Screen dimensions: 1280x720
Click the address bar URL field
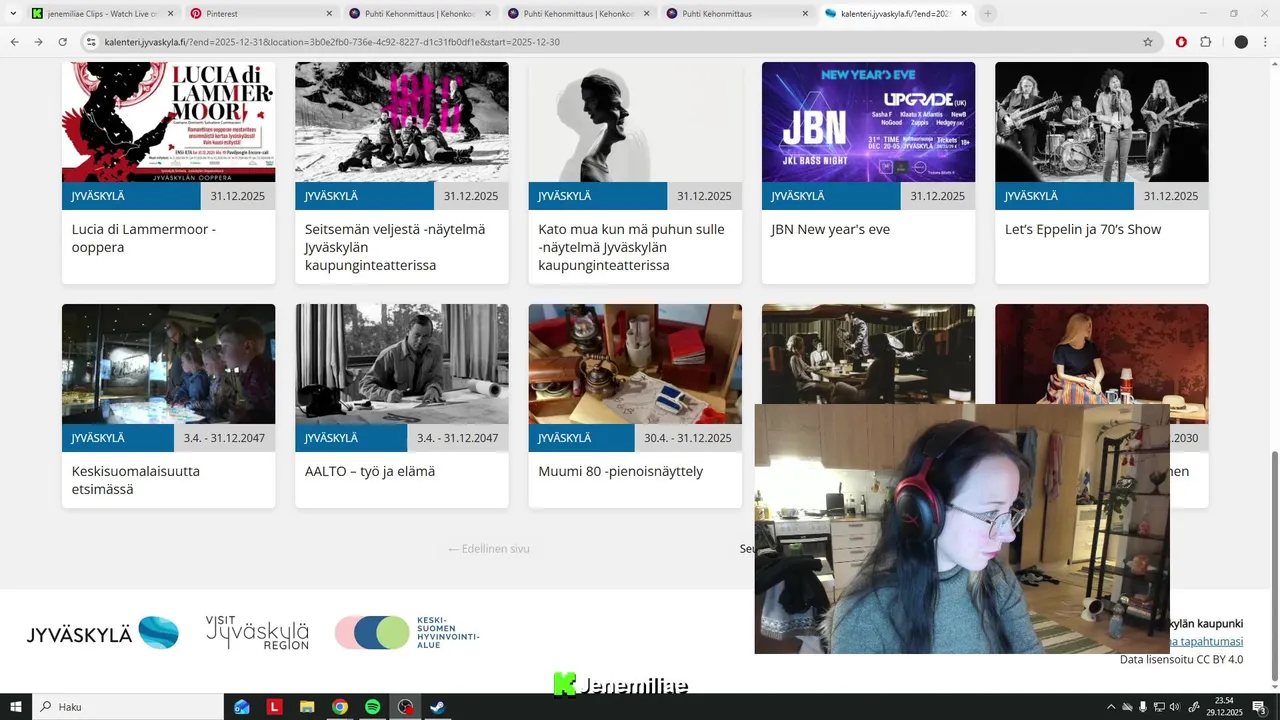tap(620, 42)
